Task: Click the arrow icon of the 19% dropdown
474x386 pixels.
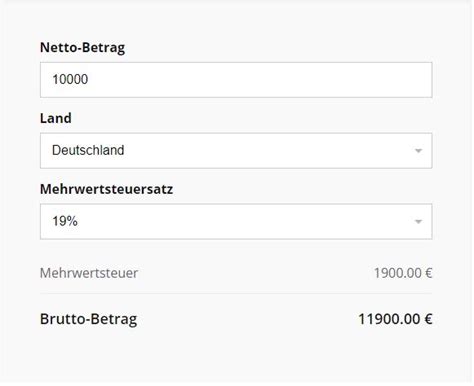Action: point(418,222)
